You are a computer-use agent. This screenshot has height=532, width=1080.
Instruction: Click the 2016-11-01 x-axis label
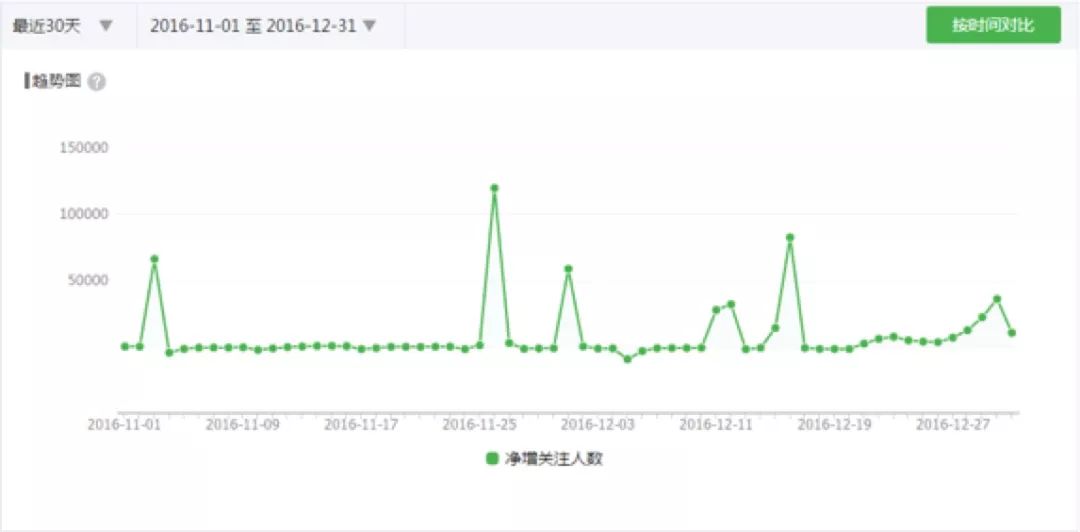(x=125, y=424)
